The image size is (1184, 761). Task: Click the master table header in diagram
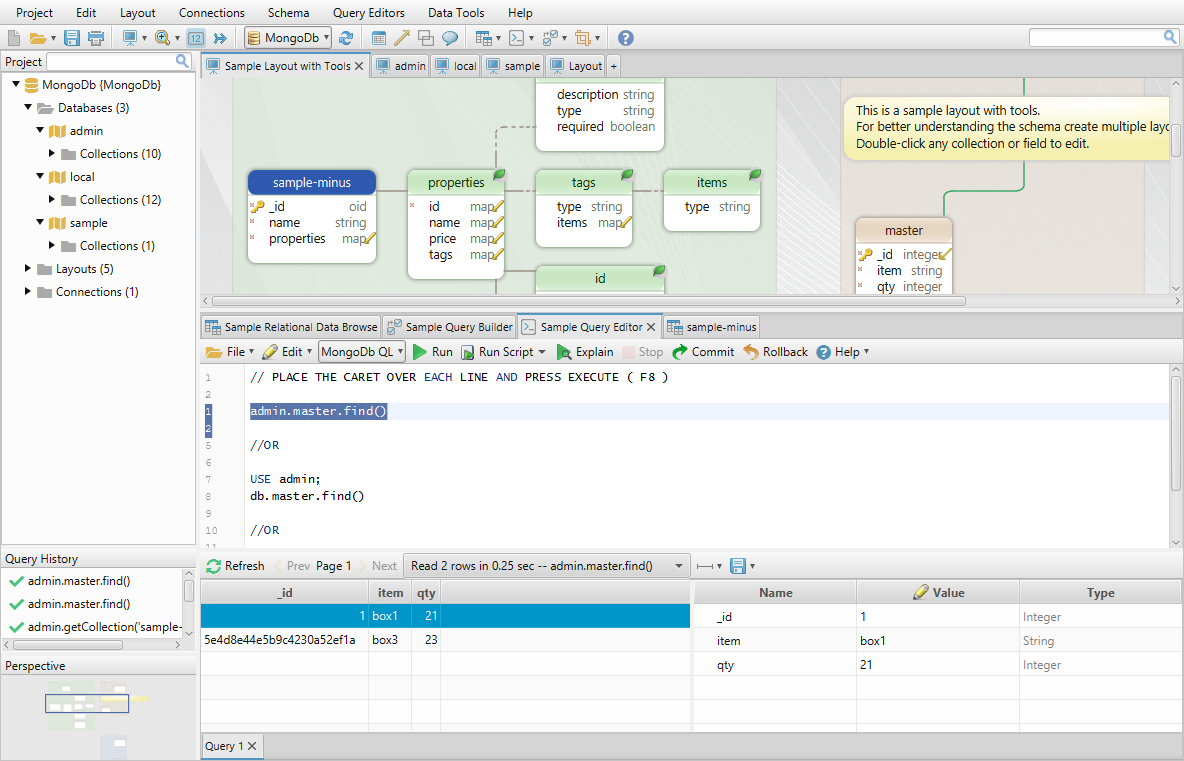[904, 230]
